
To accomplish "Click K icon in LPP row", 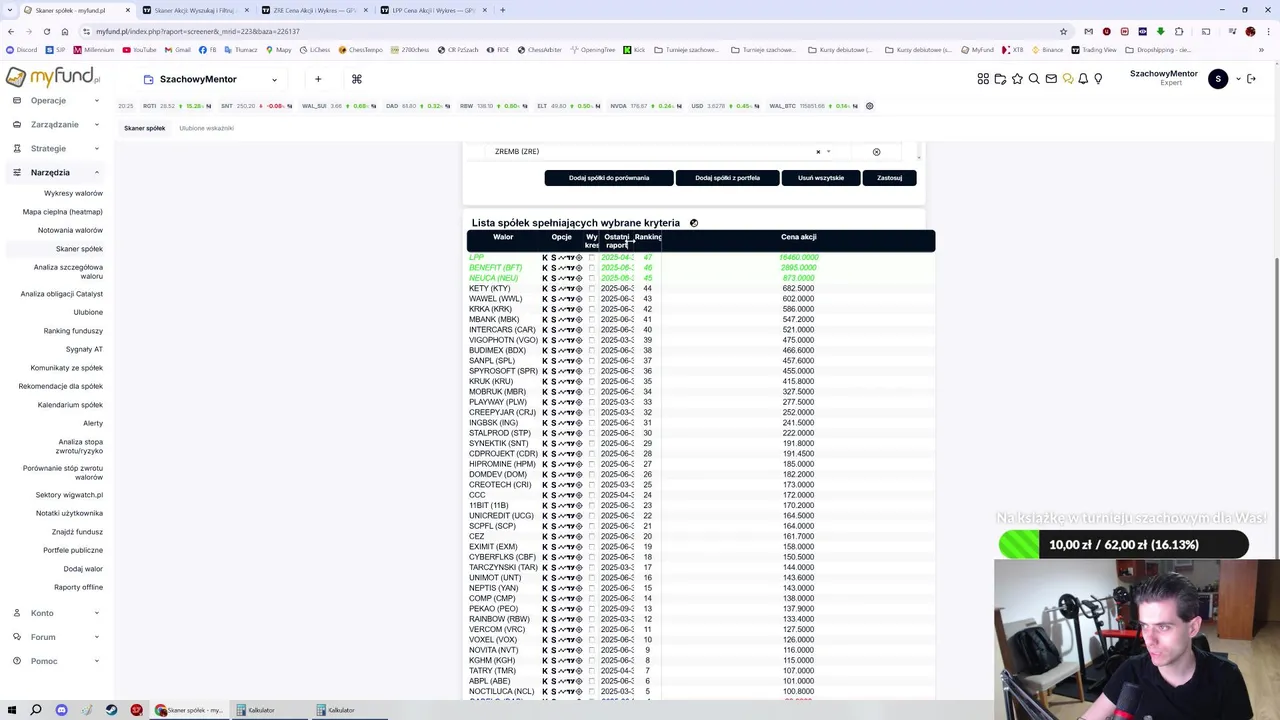I will (x=545, y=258).
